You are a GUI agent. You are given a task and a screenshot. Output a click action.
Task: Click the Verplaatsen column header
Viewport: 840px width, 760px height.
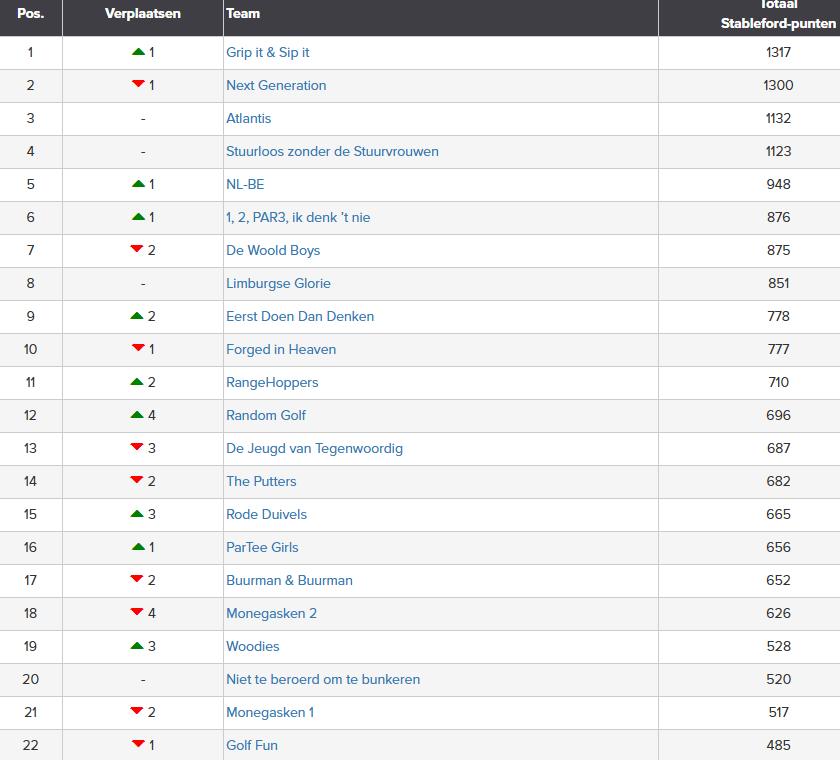coord(143,14)
